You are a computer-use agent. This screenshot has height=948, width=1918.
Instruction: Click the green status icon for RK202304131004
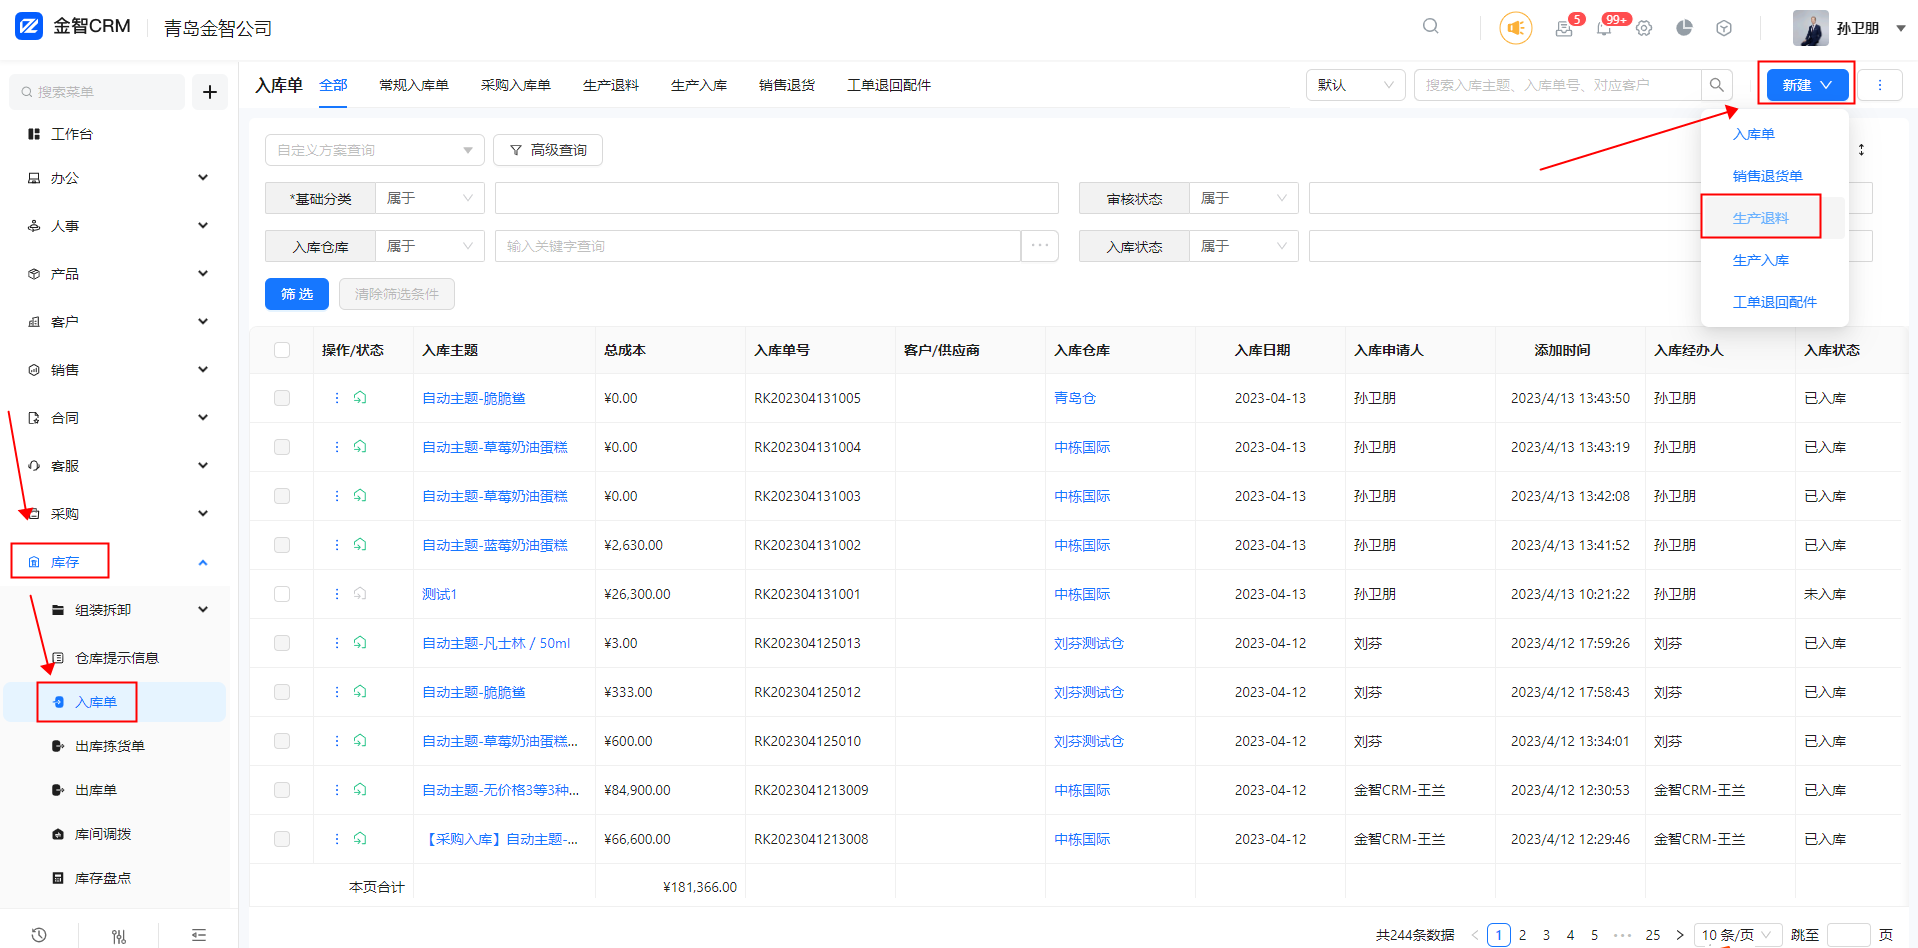point(360,447)
